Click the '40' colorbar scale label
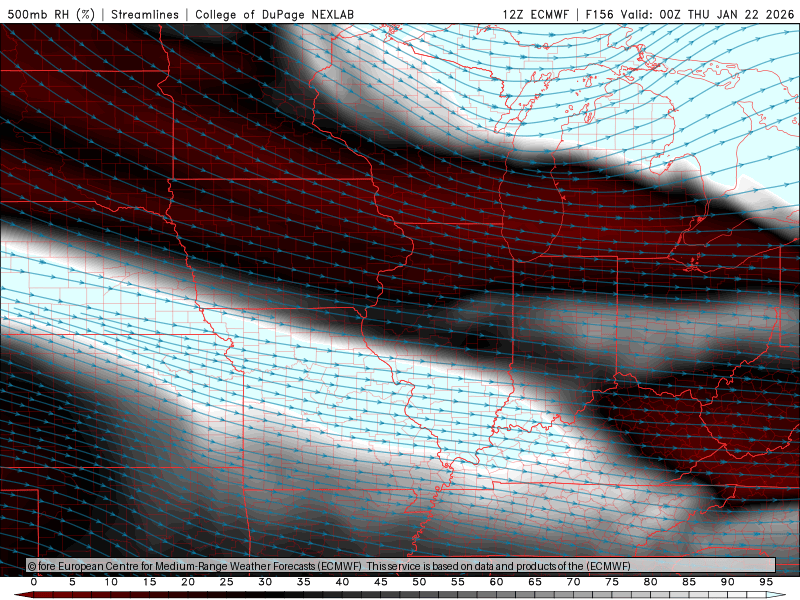Image resolution: width=800 pixels, height=600 pixels. (x=342, y=582)
